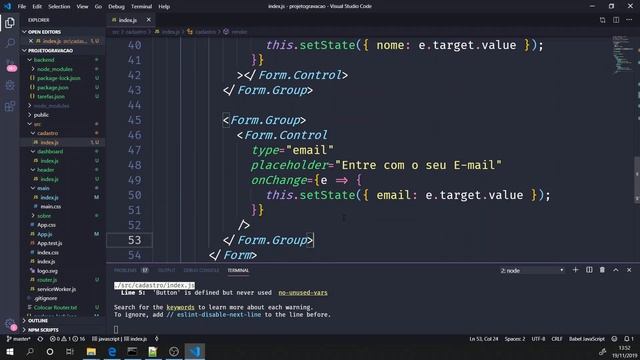
Task: Collapse the Open Editors section
Action: (x=63, y=32)
